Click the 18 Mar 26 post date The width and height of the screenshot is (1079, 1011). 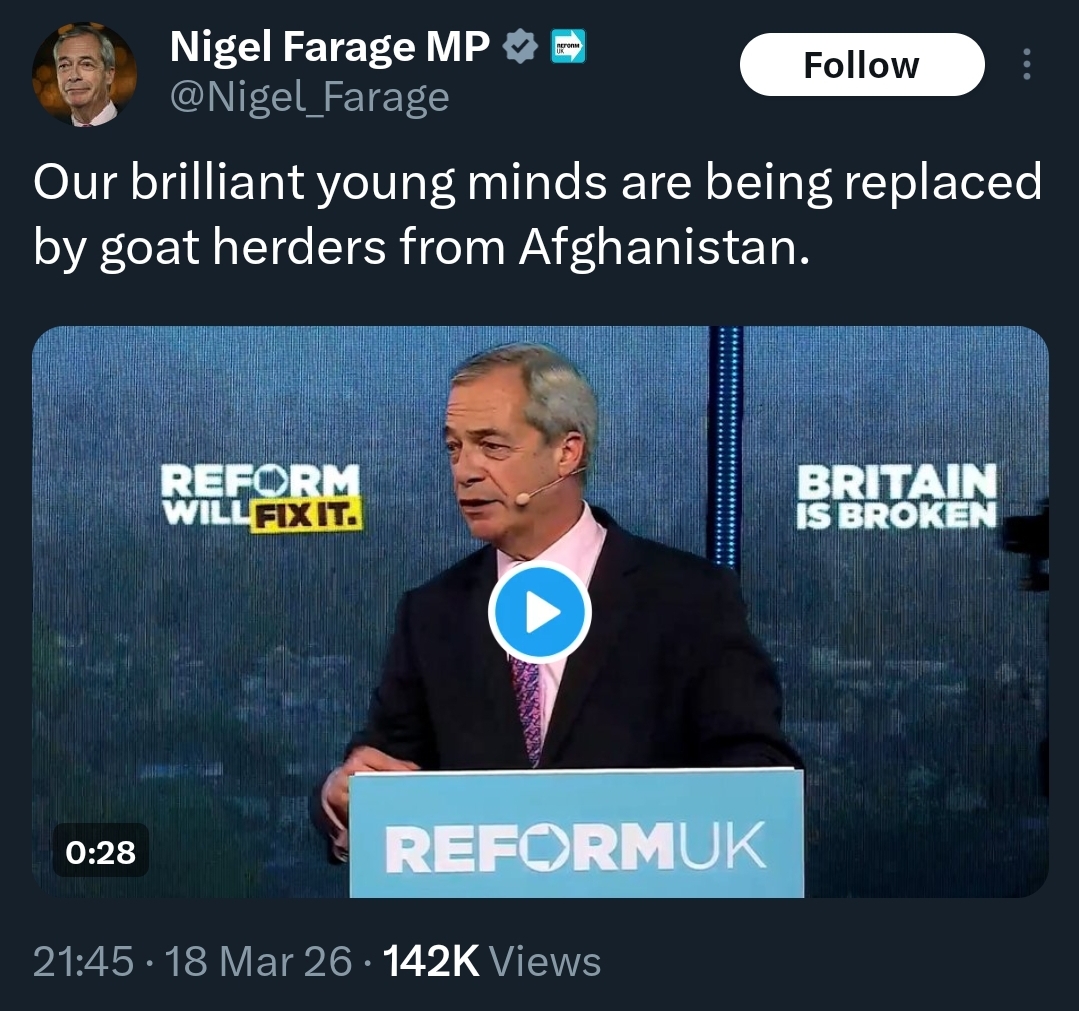[258, 962]
